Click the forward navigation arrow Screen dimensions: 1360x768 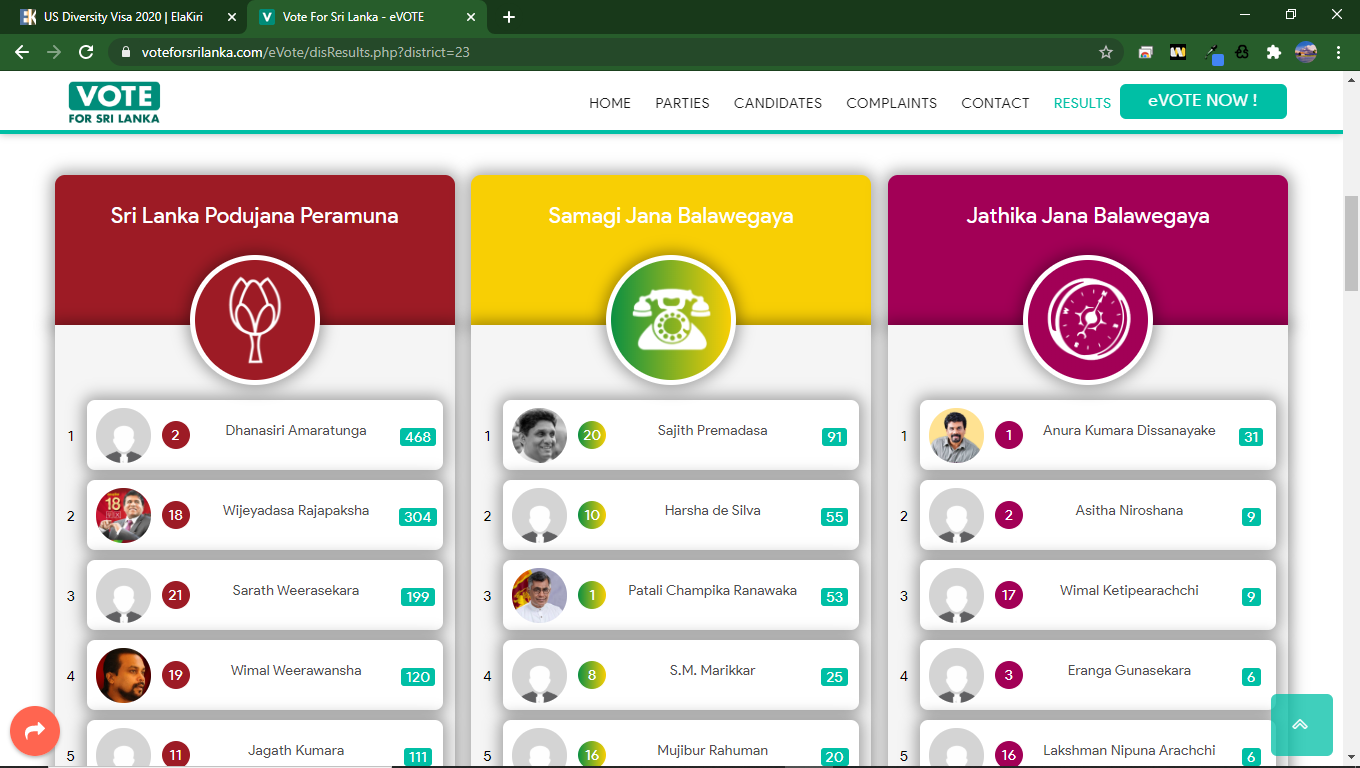coord(54,52)
